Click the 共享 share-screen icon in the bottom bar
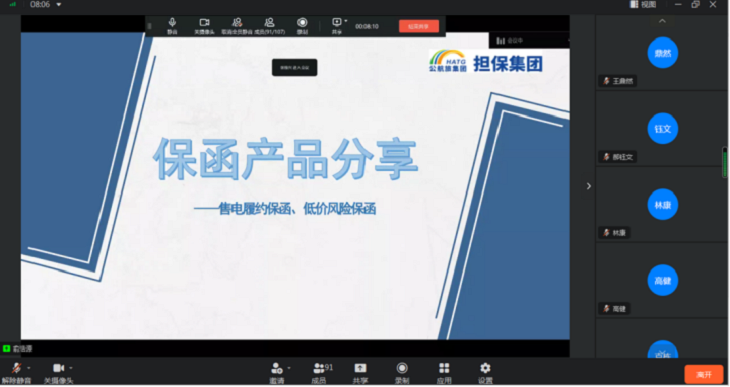 click(x=360, y=368)
